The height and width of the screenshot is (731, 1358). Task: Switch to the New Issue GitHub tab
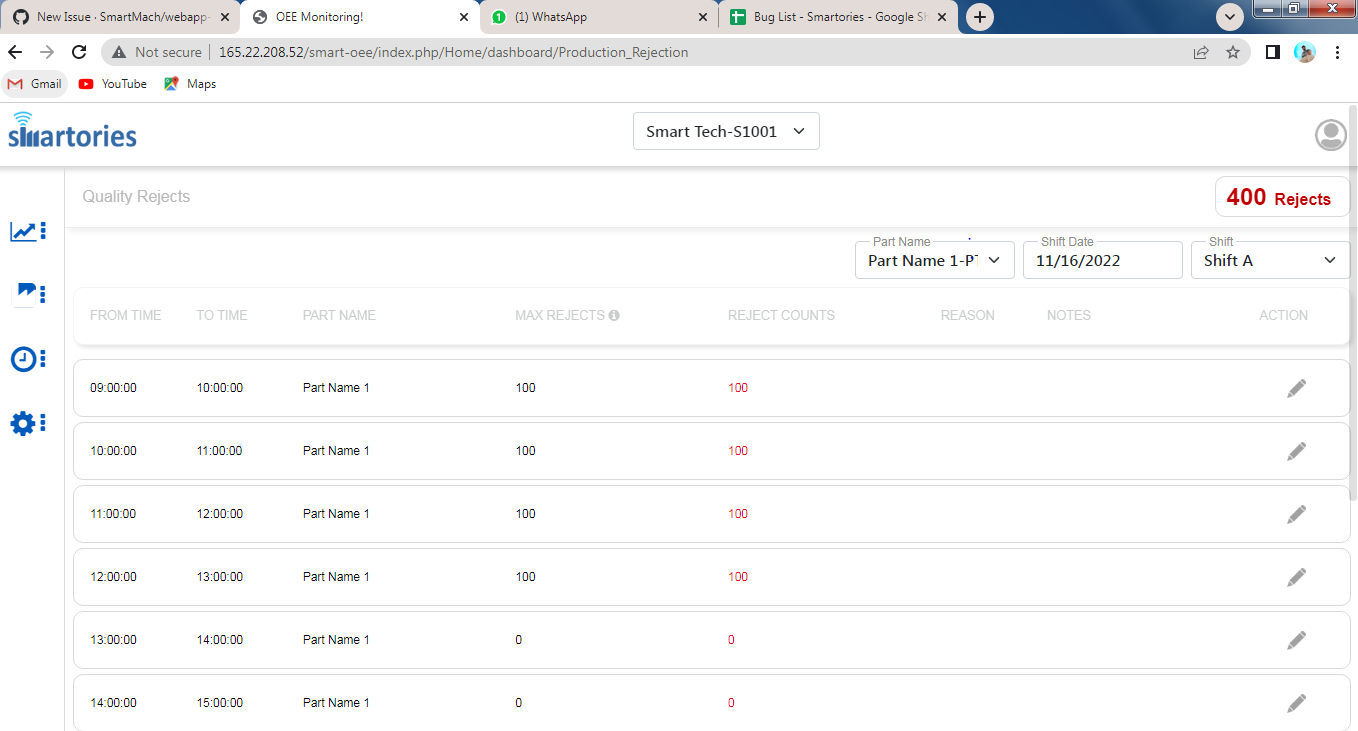(120, 17)
